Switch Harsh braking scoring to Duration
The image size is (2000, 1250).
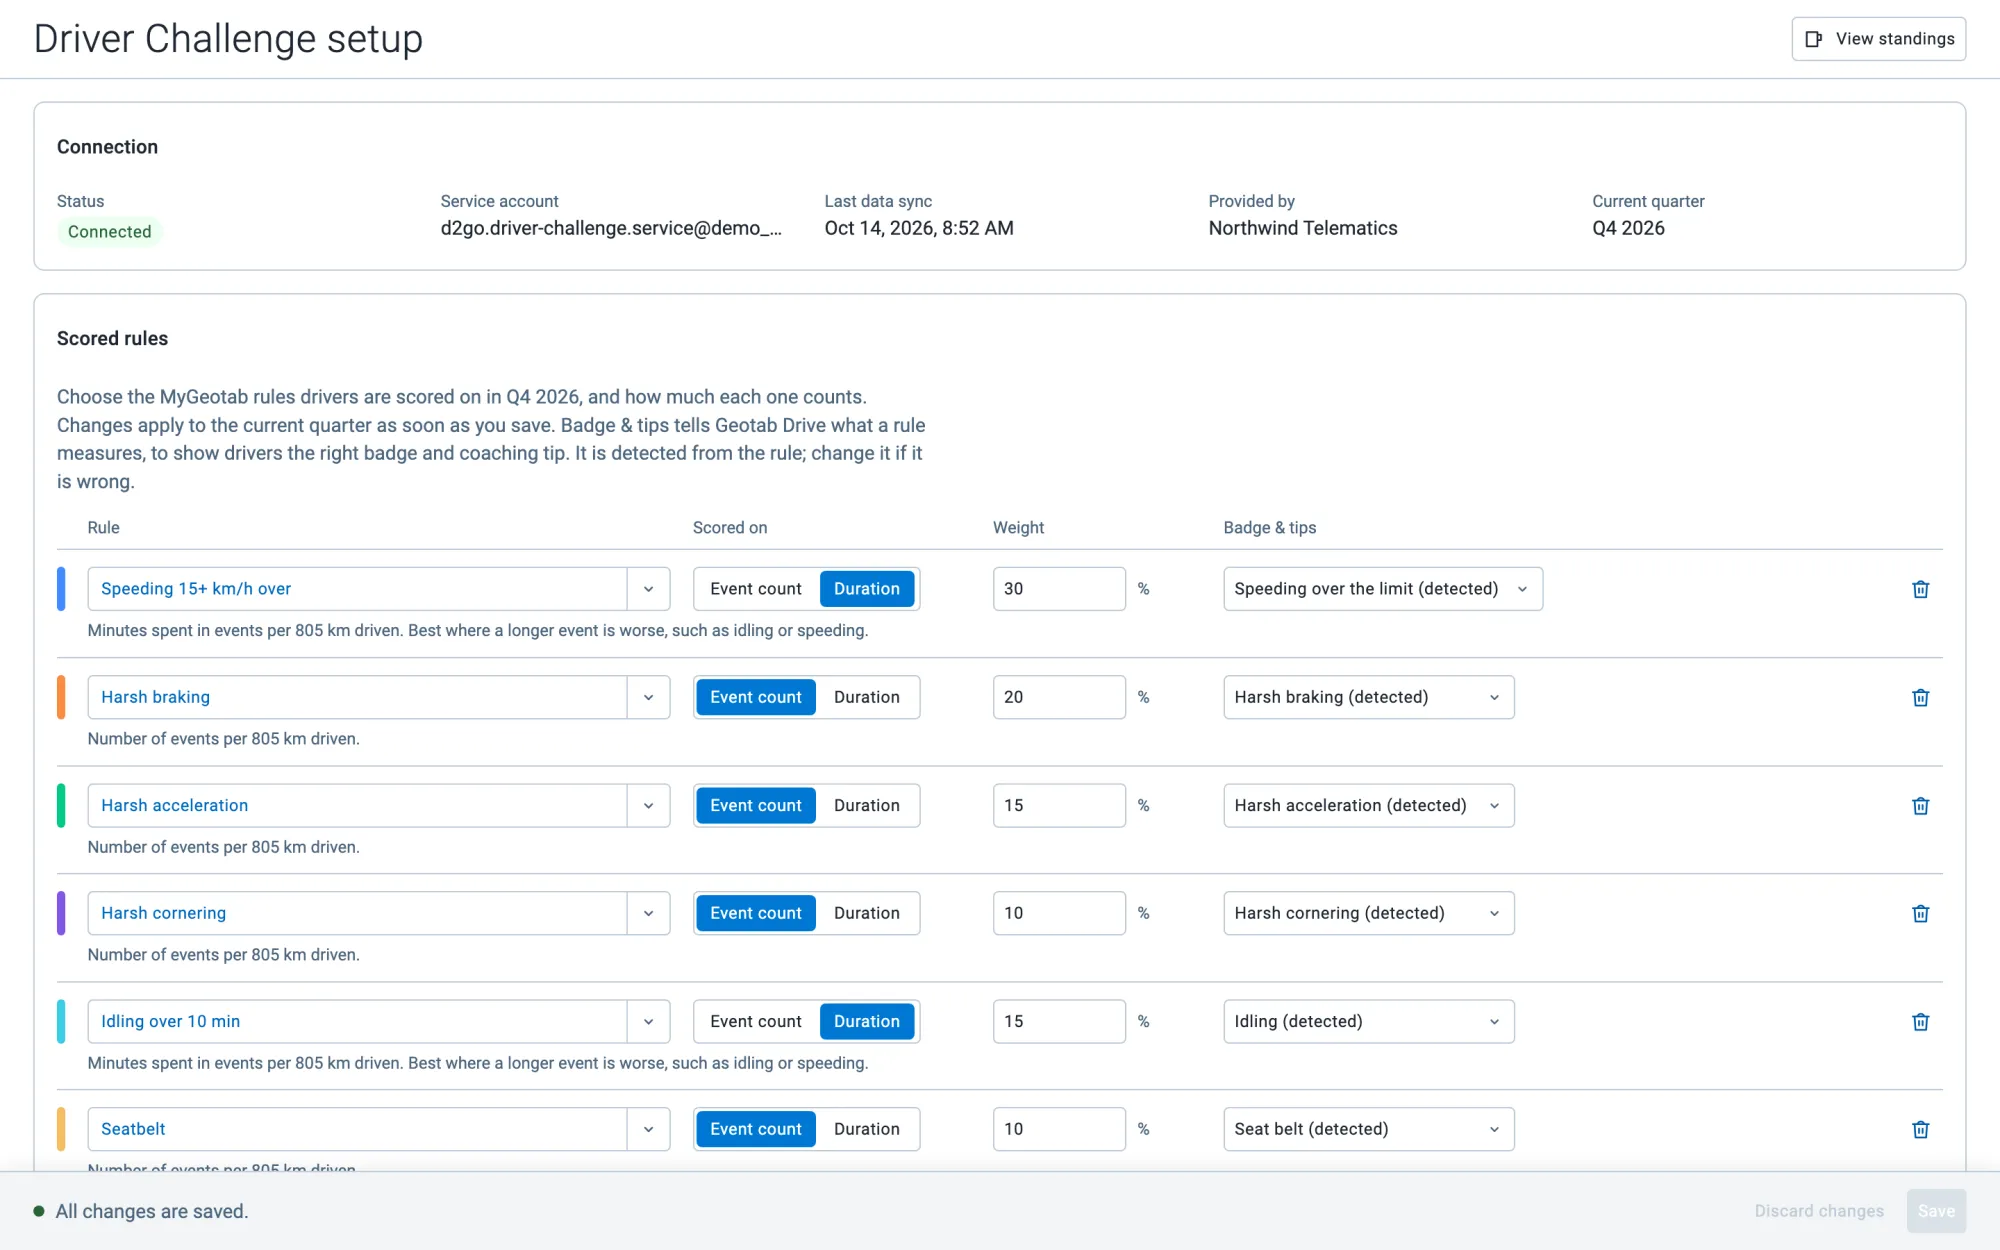[x=867, y=697]
